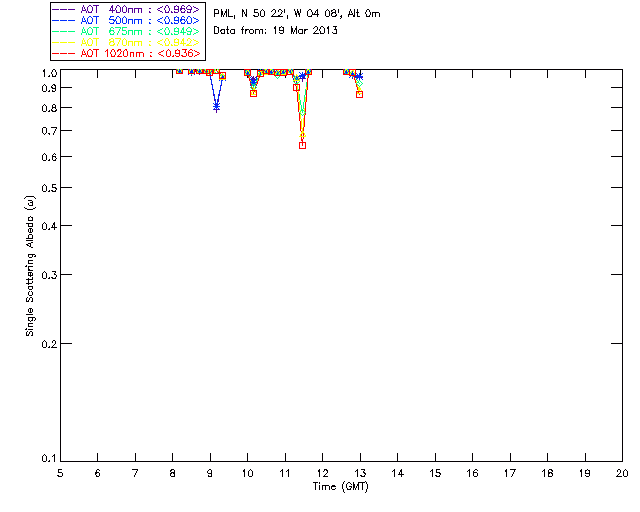The width and height of the screenshot is (640, 512).
Task: Click the x-axis tick label 8
Action: (173, 473)
